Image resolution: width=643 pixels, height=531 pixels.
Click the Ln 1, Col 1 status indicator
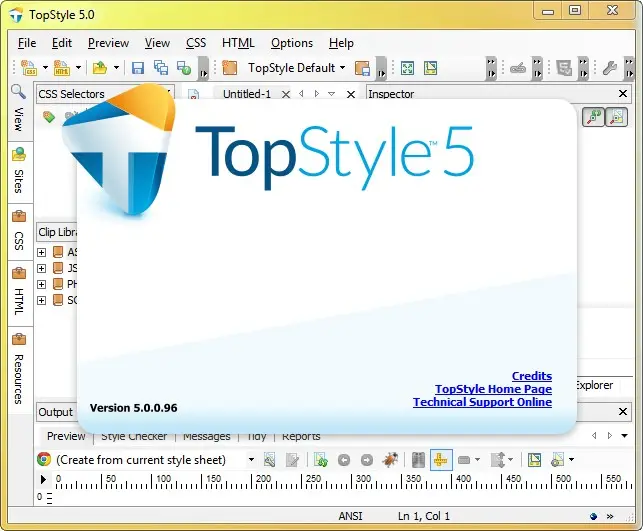click(x=424, y=516)
